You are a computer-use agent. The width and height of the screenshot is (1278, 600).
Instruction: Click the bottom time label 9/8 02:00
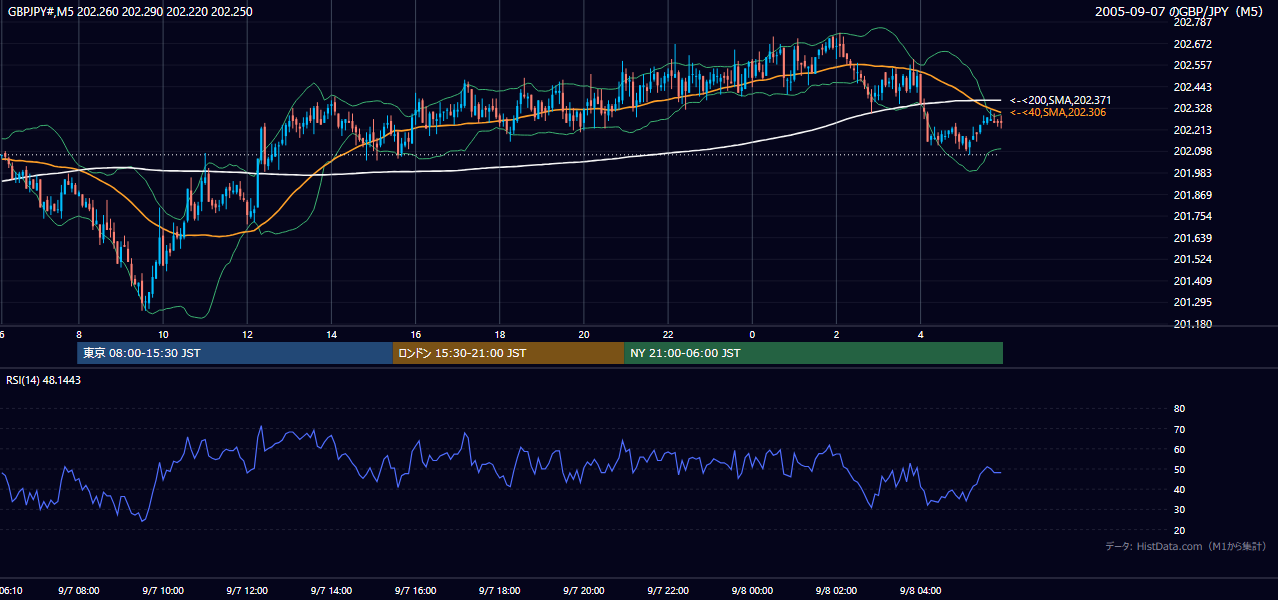(836, 591)
